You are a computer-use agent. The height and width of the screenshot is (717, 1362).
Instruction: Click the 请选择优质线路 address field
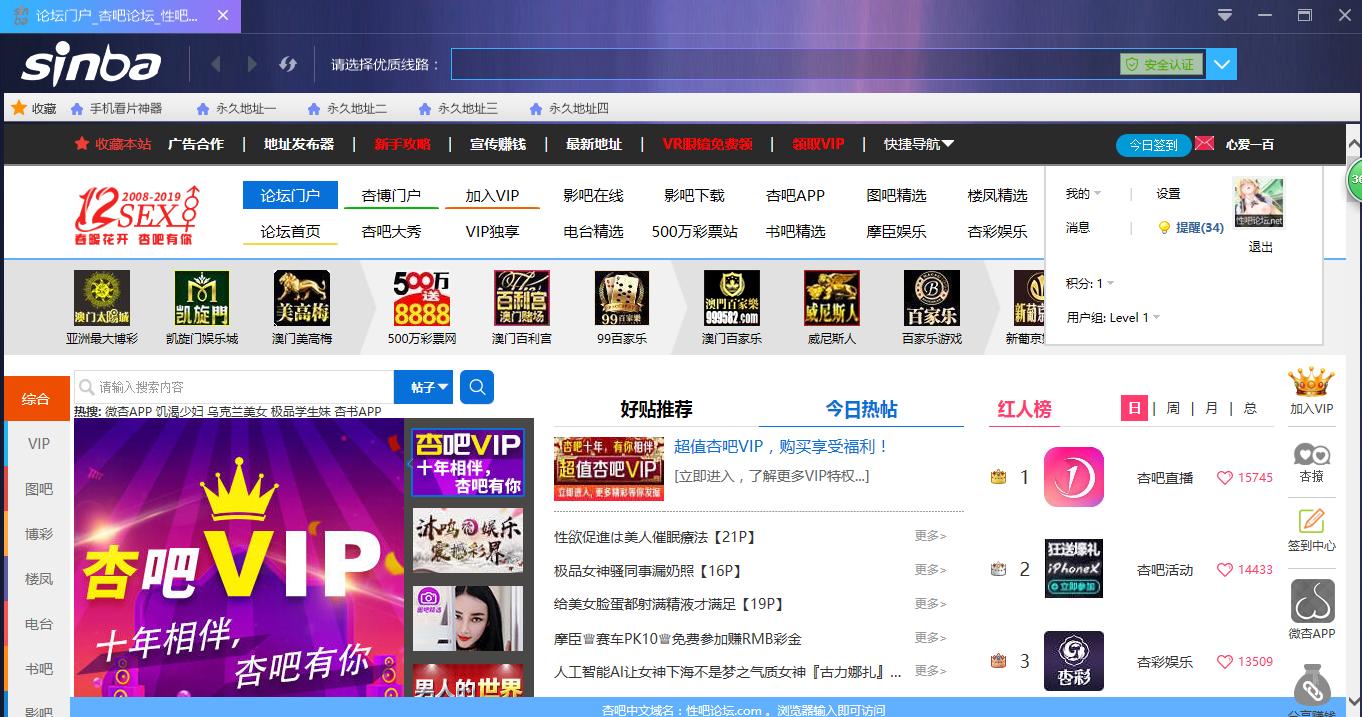click(785, 64)
